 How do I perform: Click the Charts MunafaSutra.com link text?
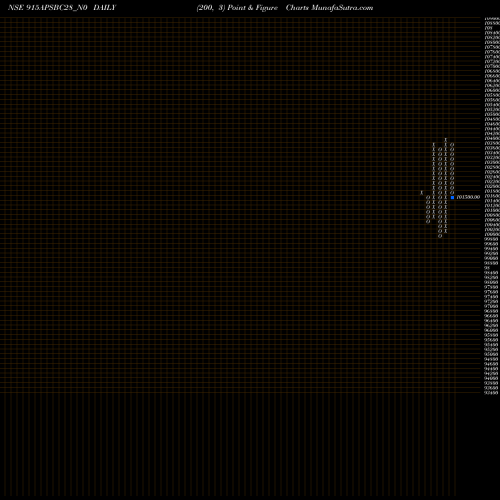point(329,8)
